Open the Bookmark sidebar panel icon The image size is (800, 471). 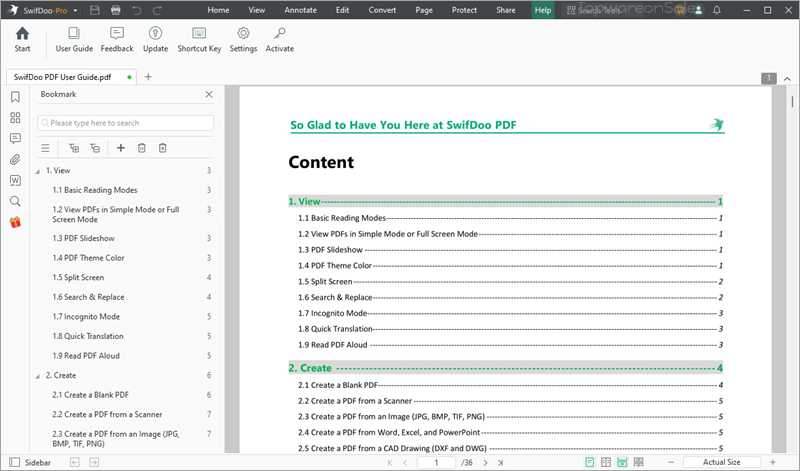15,97
